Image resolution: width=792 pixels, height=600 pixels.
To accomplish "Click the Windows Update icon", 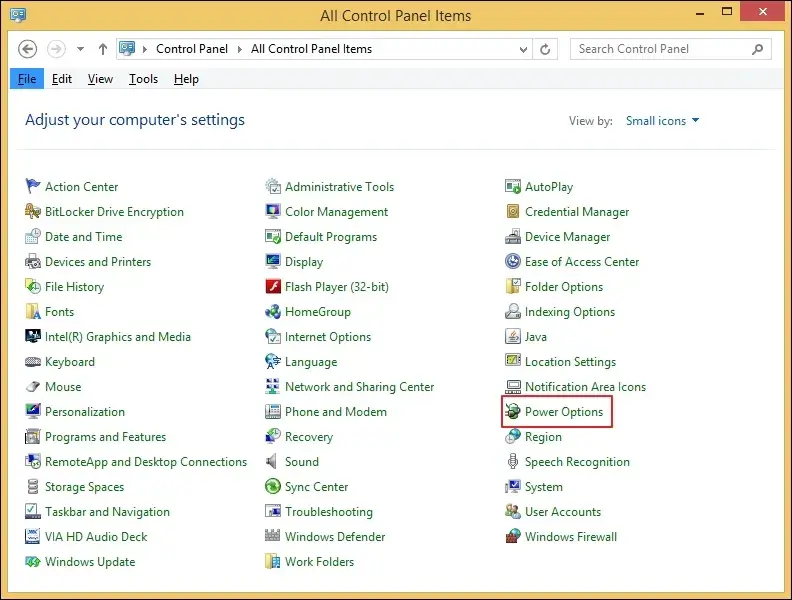I will (x=33, y=562).
